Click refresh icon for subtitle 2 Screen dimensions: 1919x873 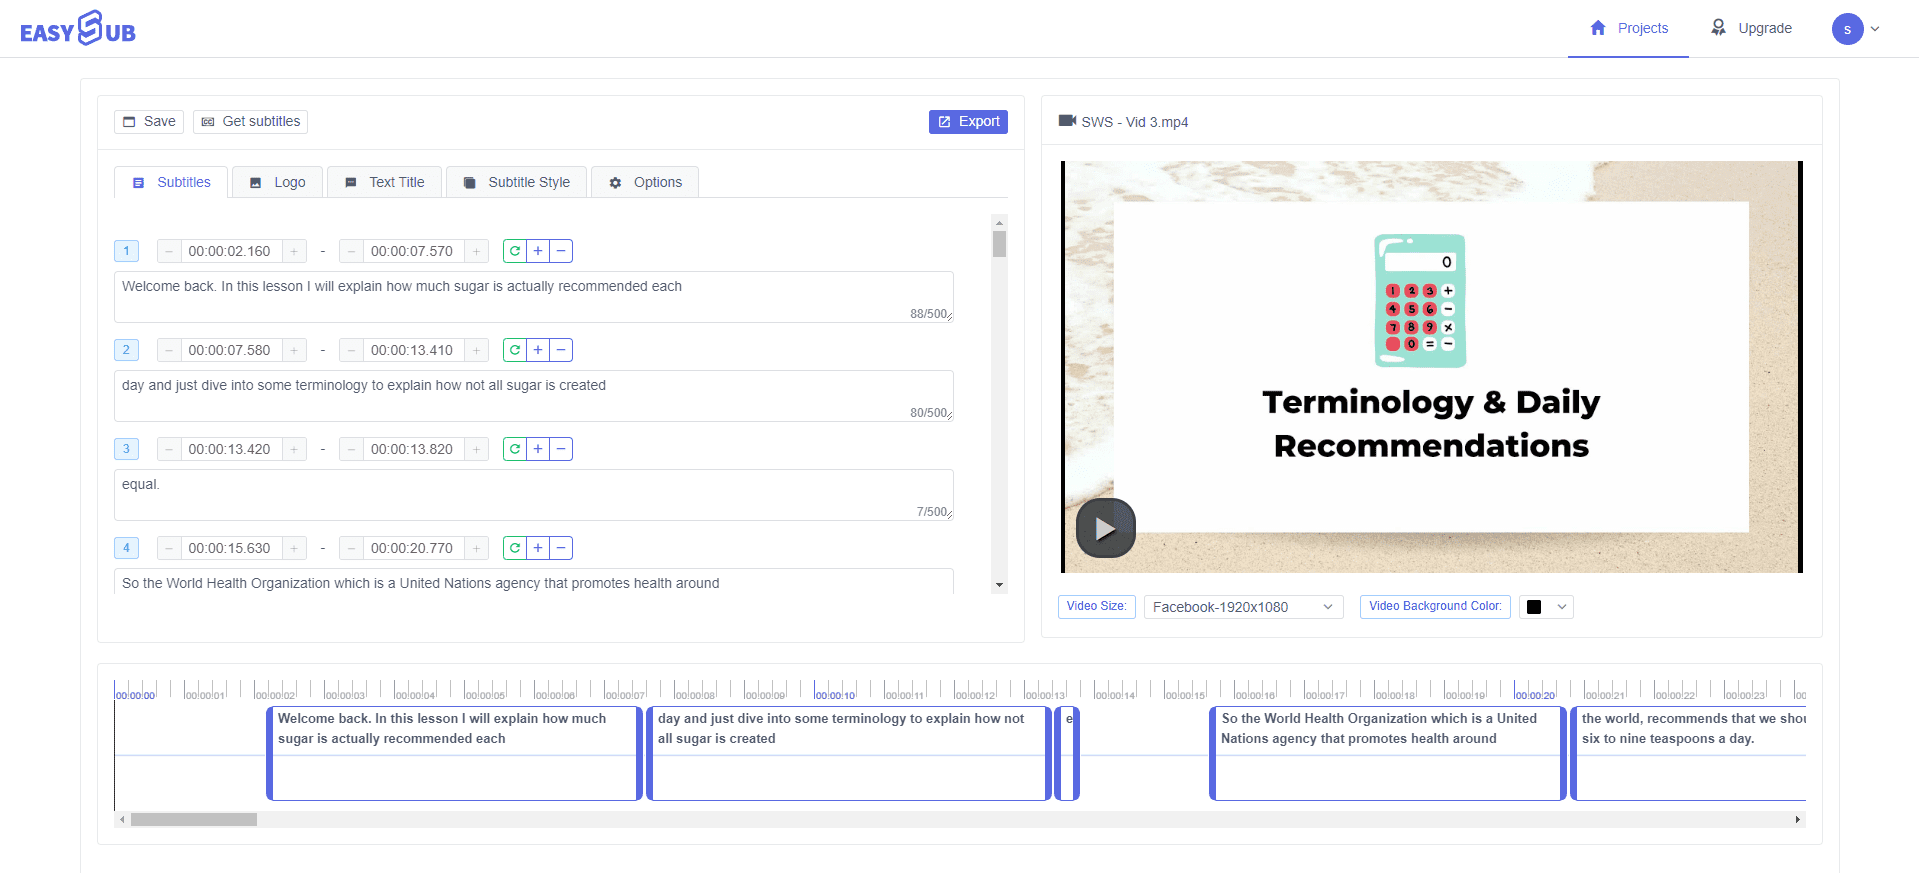point(514,350)
